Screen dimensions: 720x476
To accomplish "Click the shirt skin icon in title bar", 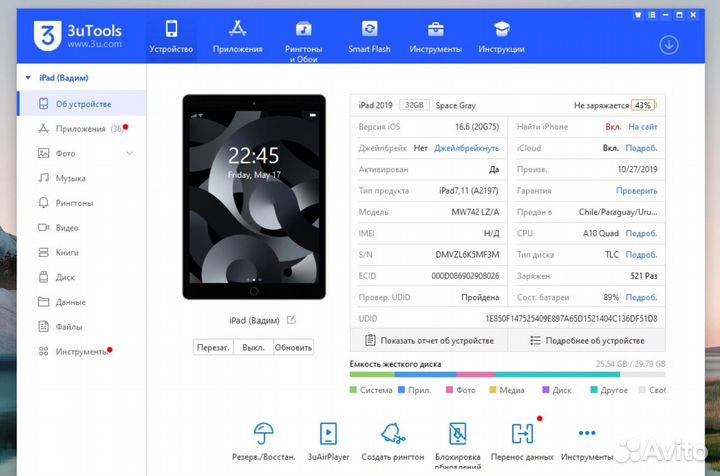I will 638,15.
